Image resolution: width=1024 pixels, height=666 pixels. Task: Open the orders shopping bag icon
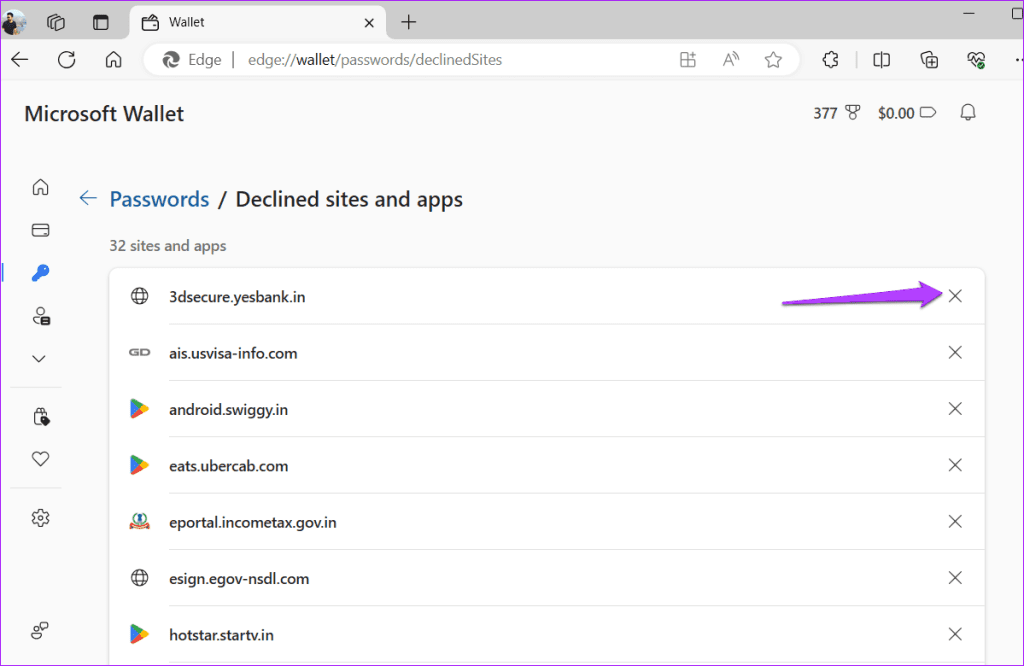click(39, 415)
